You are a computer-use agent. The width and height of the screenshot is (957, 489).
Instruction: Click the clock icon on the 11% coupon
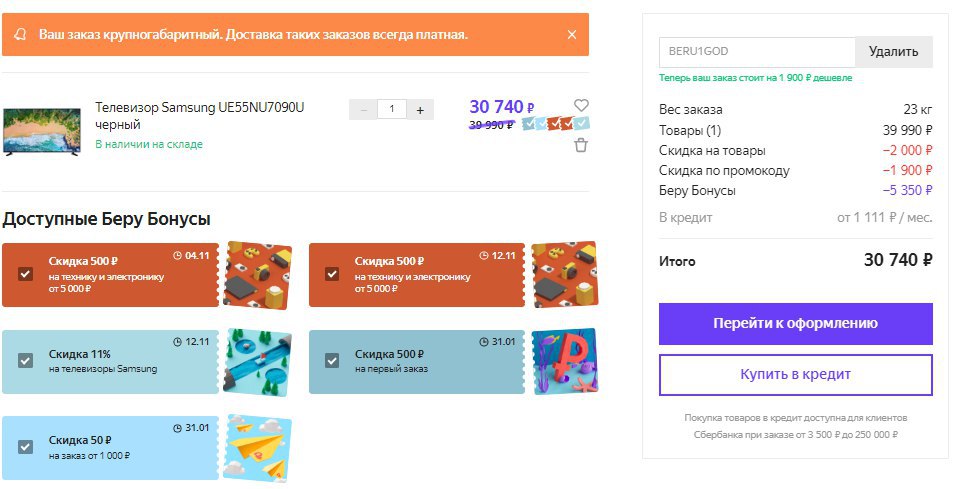coord(178,342)
